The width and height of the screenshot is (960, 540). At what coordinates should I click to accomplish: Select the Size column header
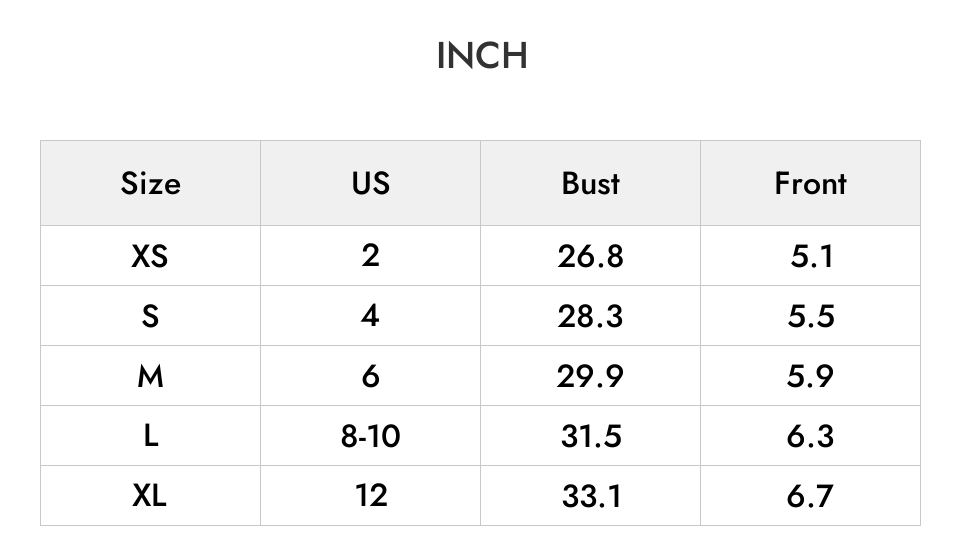(151, 183)
